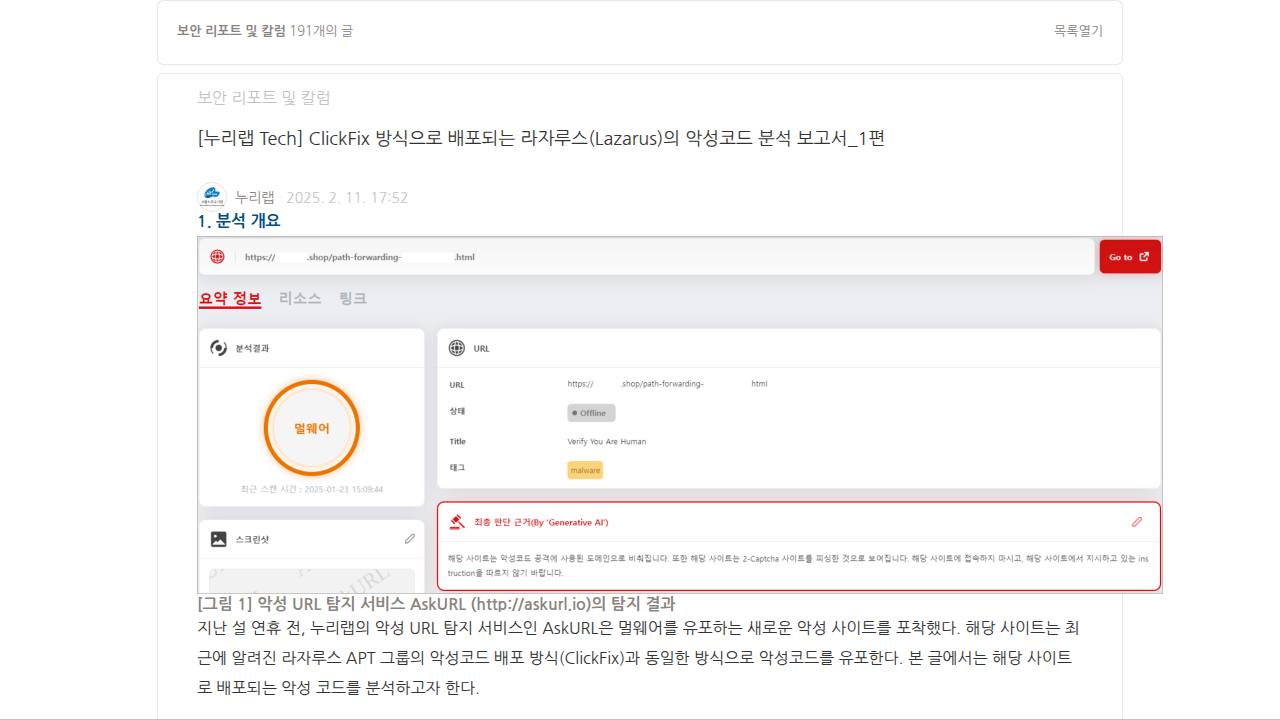
Task: Click the globe icon in the URL bar
Action: pos(217,257)
